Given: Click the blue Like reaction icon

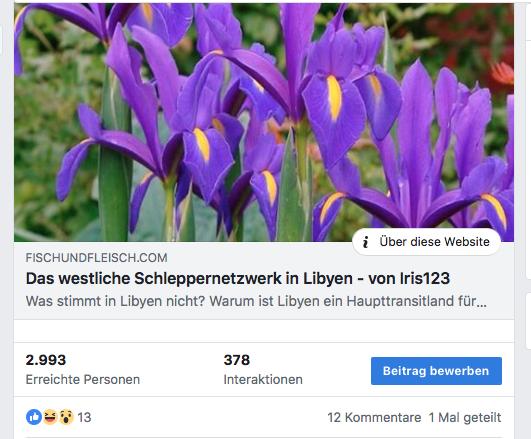Looking at the screenshot, I should pos(34,417).
